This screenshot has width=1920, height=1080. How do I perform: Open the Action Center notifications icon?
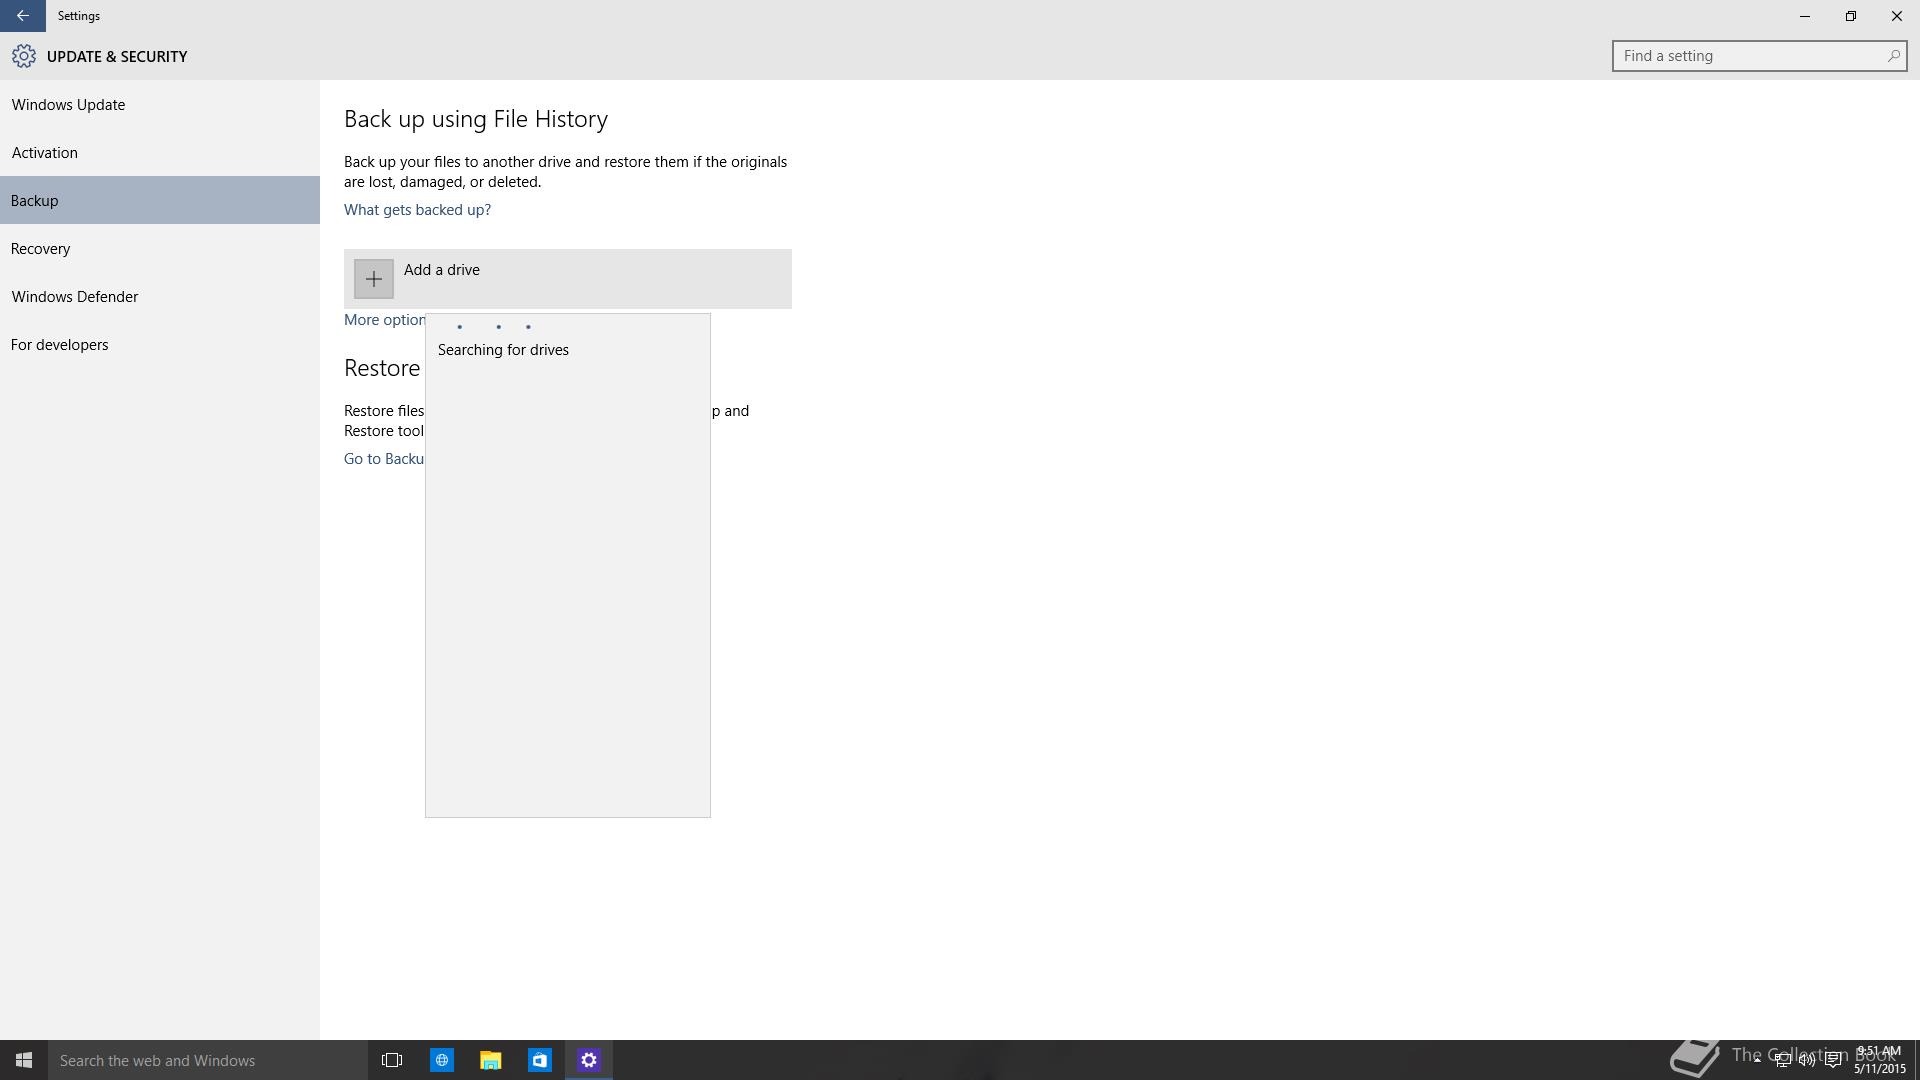[1833, 1060]
